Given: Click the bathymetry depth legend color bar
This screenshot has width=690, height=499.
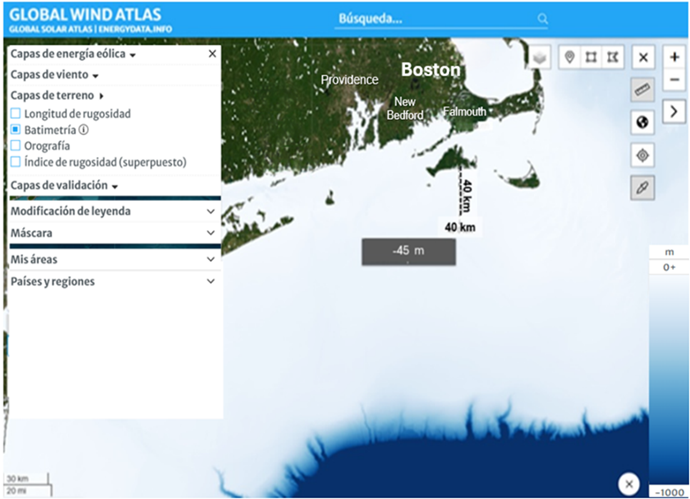Looking at the screenshot, I should pyautogui.click(x=667, y=380).
